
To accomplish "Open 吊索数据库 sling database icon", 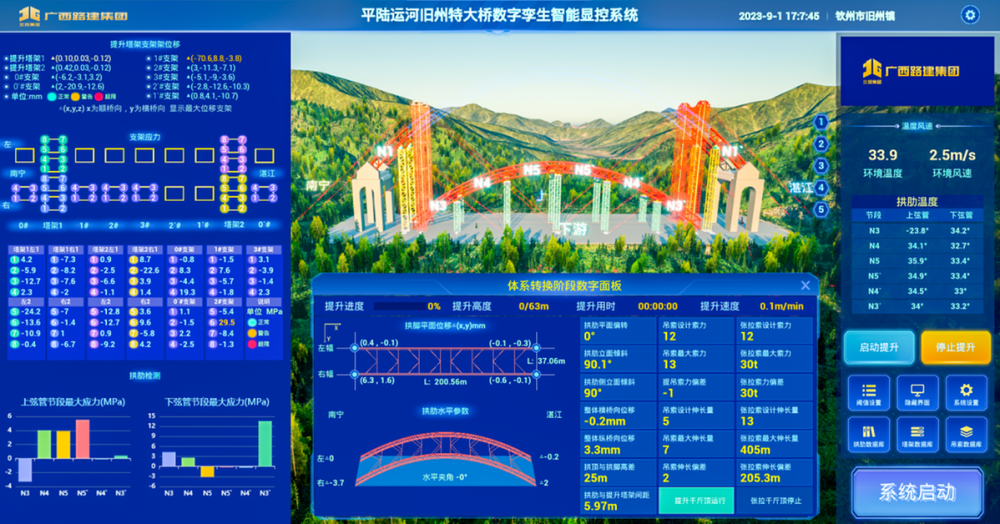I will (966, 434).
